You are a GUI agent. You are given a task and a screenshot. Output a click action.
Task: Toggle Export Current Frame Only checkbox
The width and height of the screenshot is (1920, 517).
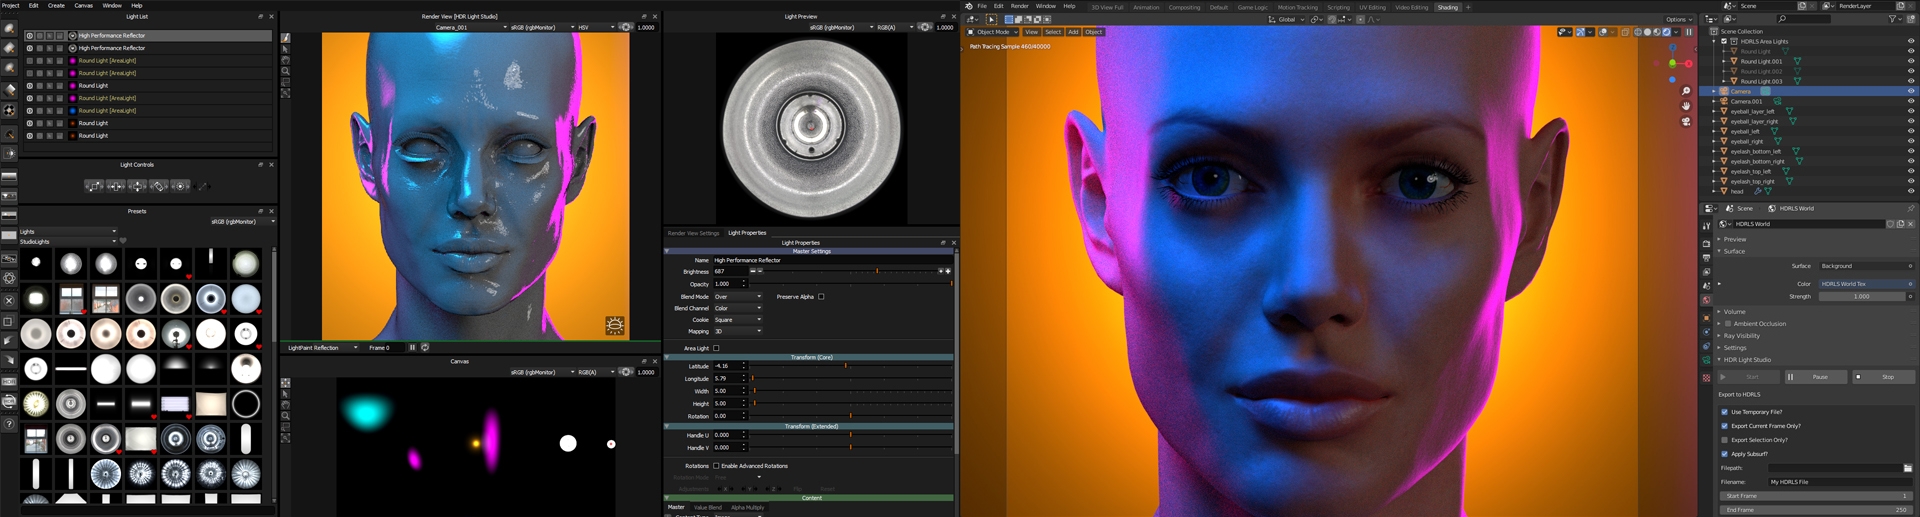(1724, 426)
